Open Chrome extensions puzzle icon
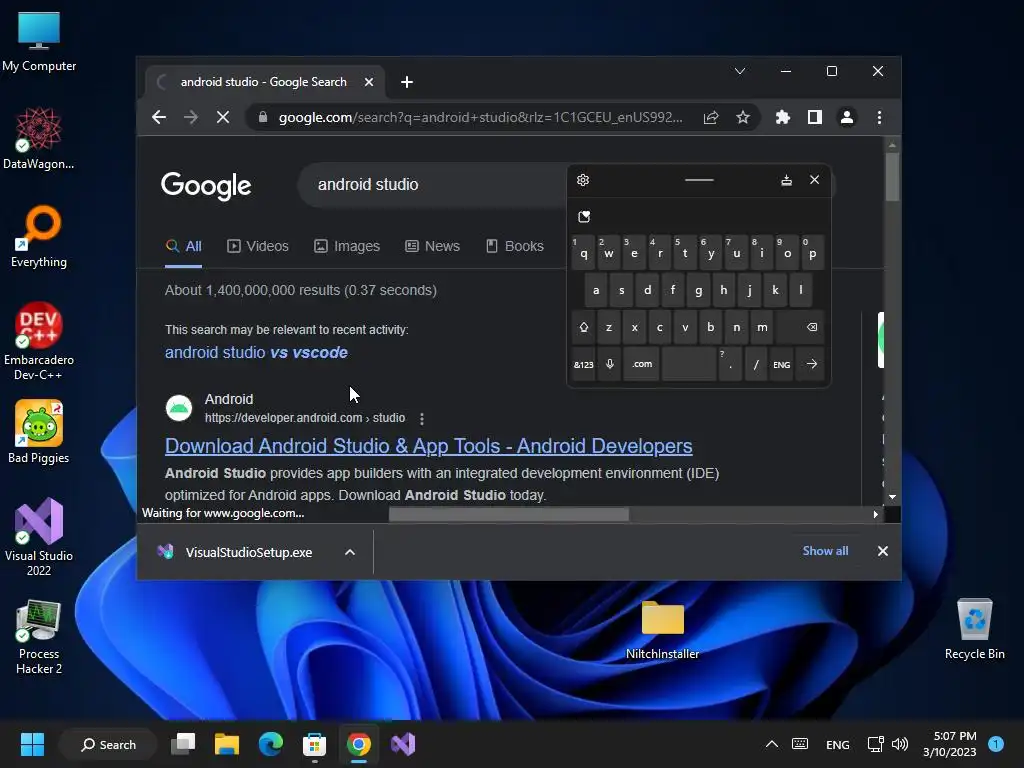The width and height of the screenshot is (1024, 768). pyautogui.click(x=782, y=118)
